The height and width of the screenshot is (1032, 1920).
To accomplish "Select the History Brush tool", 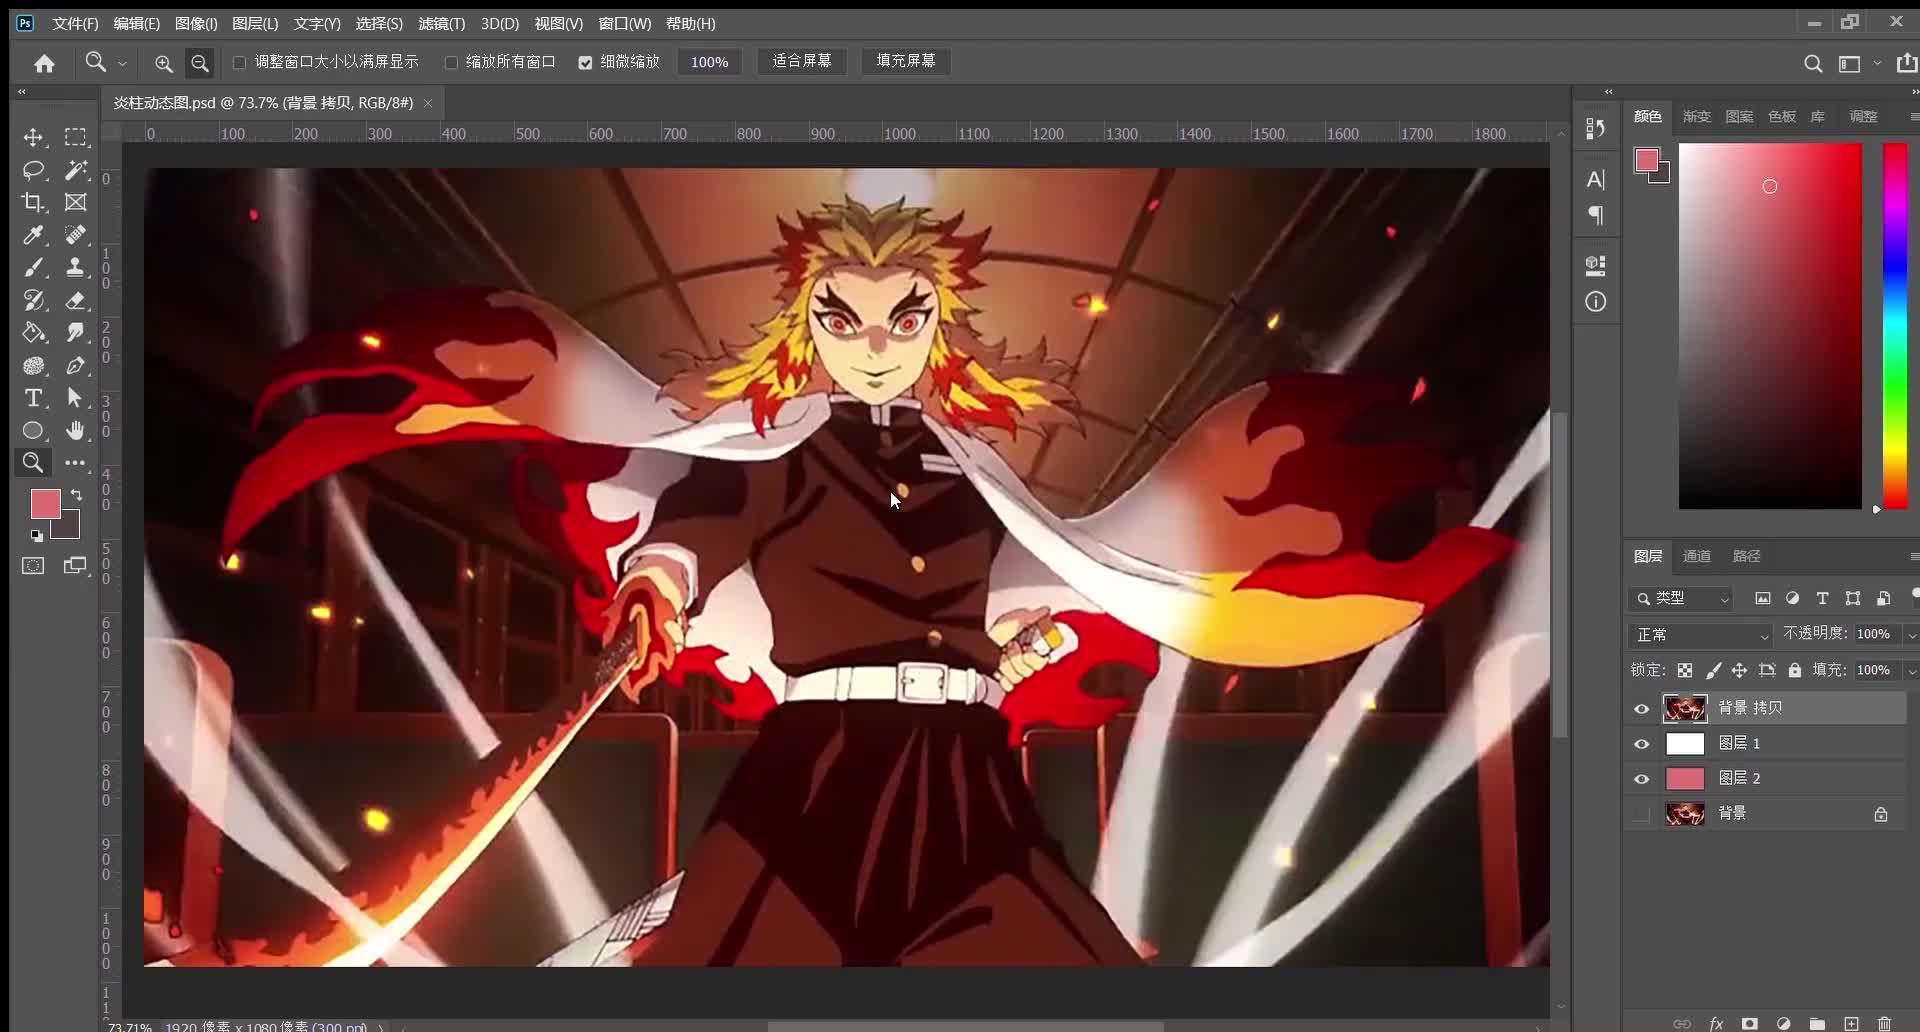I will point(33,300).
